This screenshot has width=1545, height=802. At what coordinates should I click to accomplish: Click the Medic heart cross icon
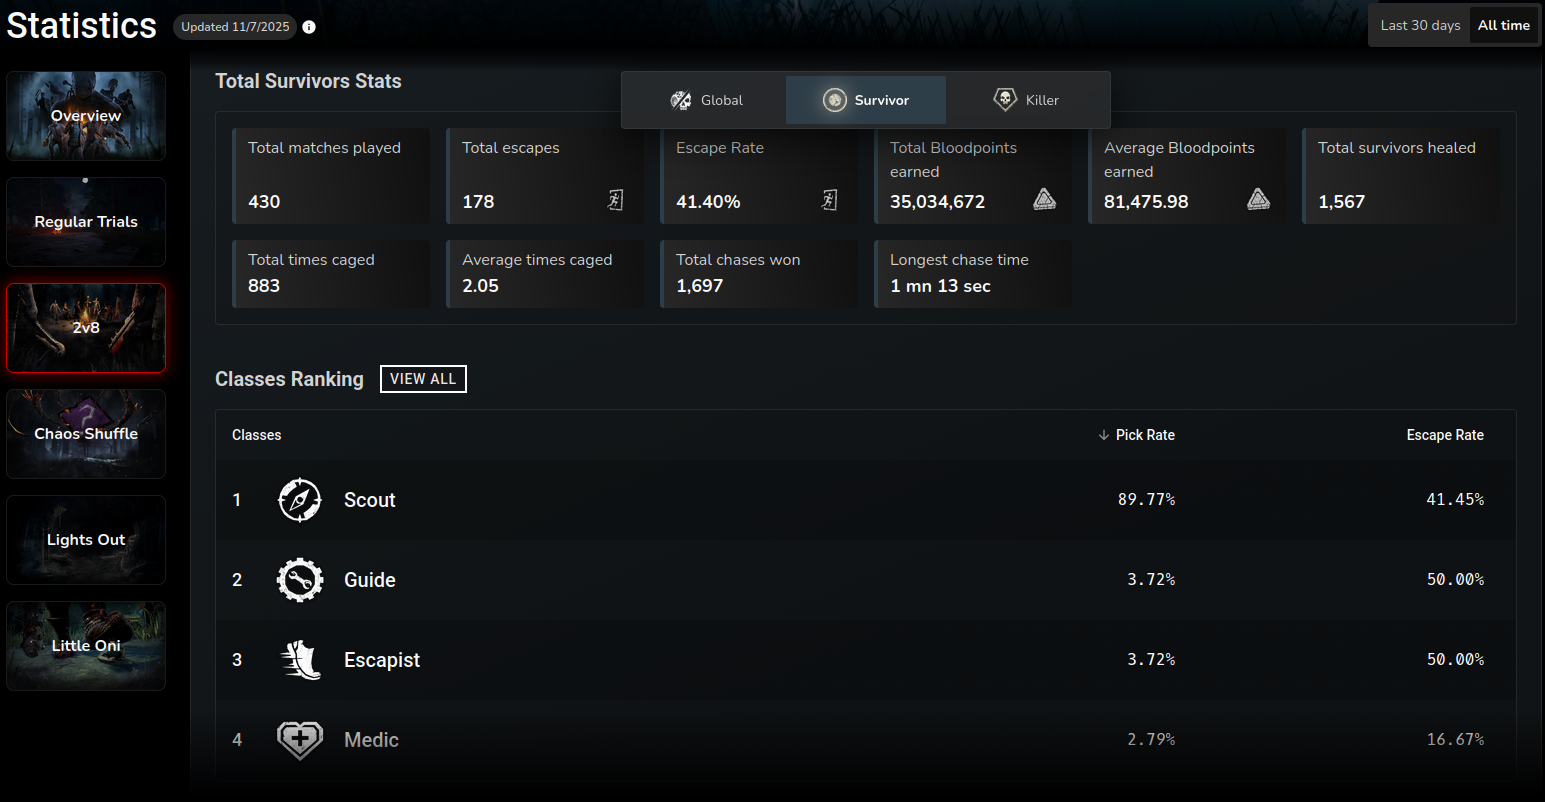click(299, 740)
